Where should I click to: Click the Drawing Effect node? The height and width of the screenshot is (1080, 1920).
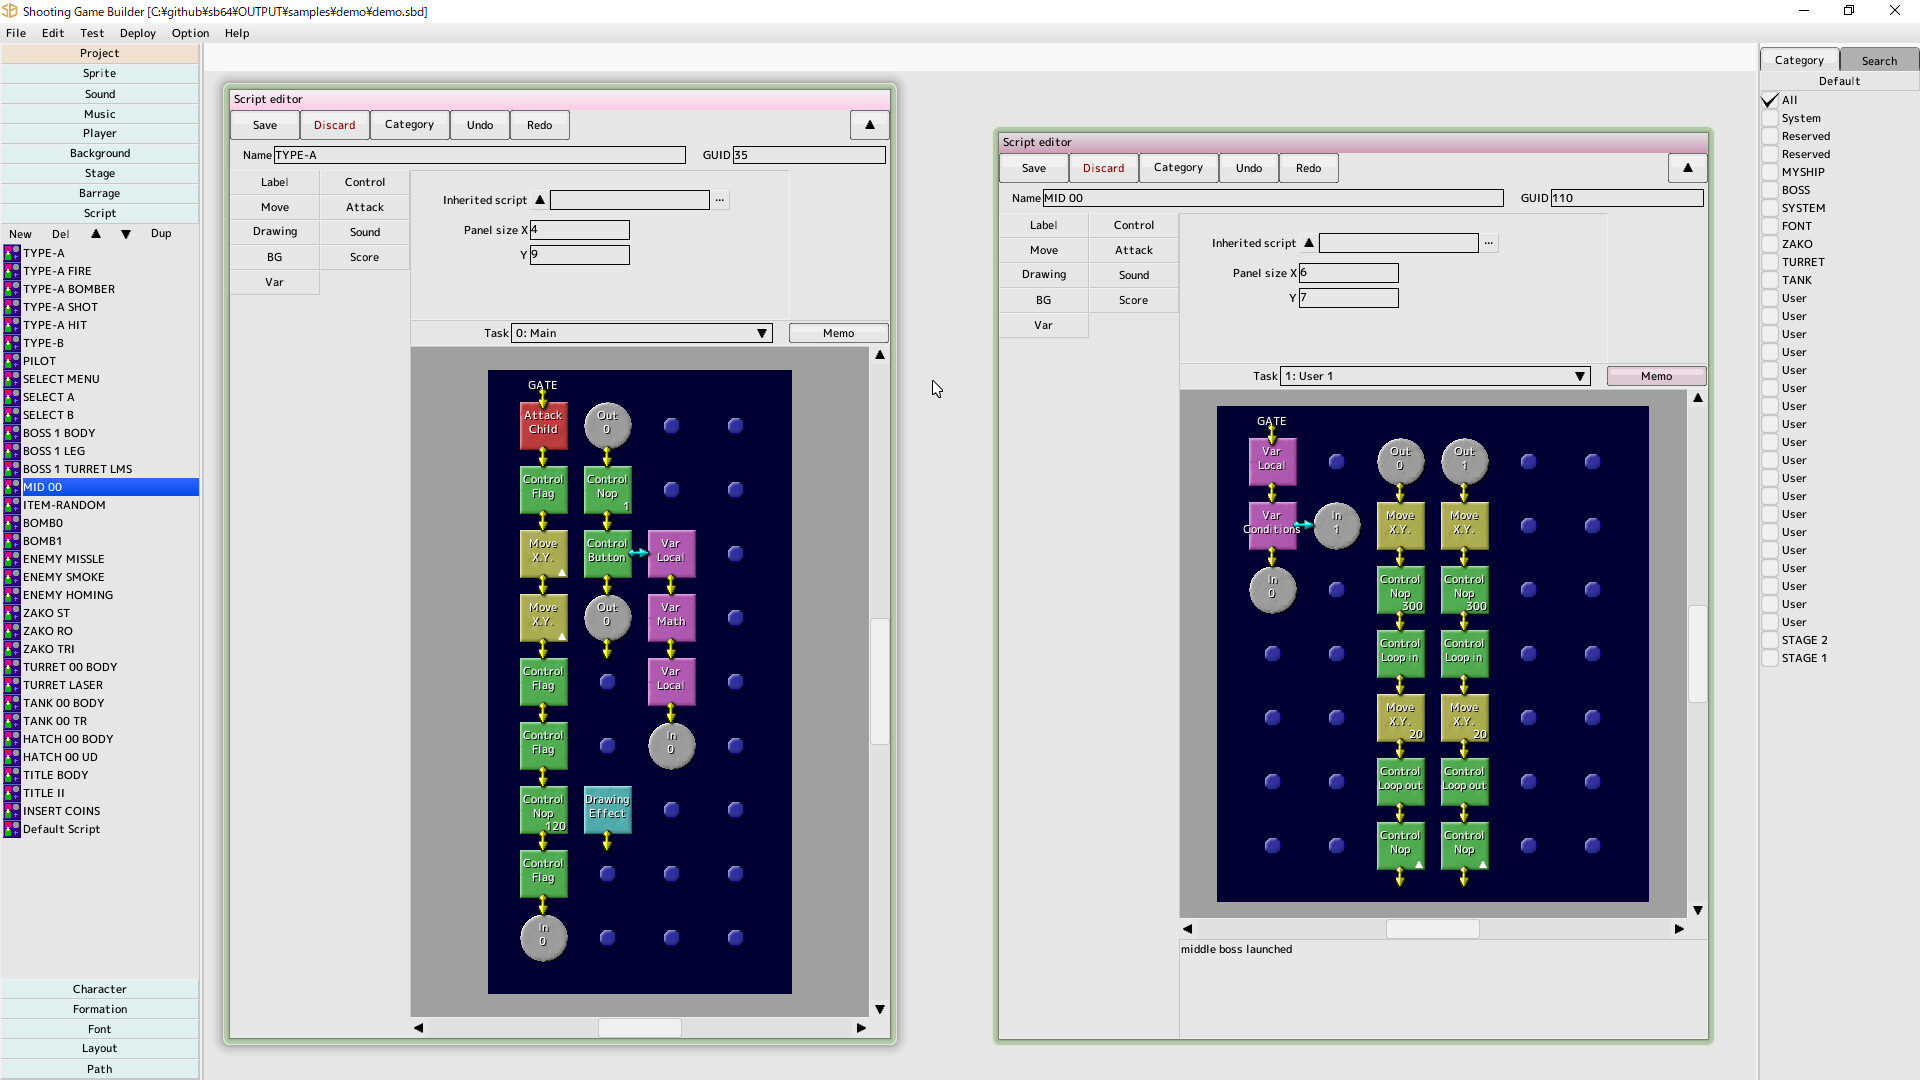(607, 809)
